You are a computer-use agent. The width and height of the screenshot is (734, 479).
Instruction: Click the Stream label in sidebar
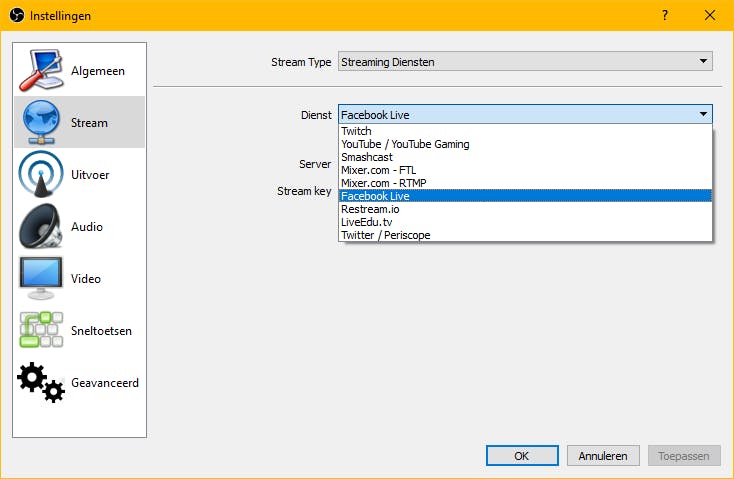coord(89,123)
